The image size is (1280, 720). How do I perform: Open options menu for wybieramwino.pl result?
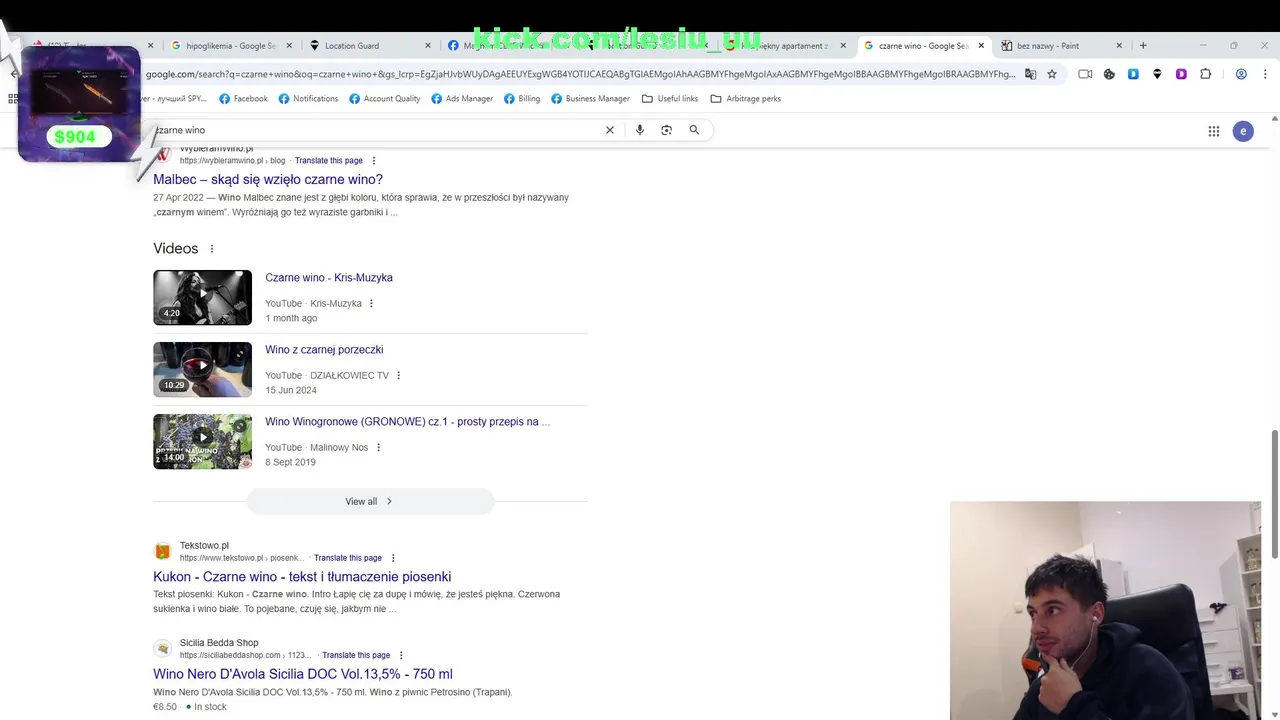pyautogui.click(x=374, y=160)
